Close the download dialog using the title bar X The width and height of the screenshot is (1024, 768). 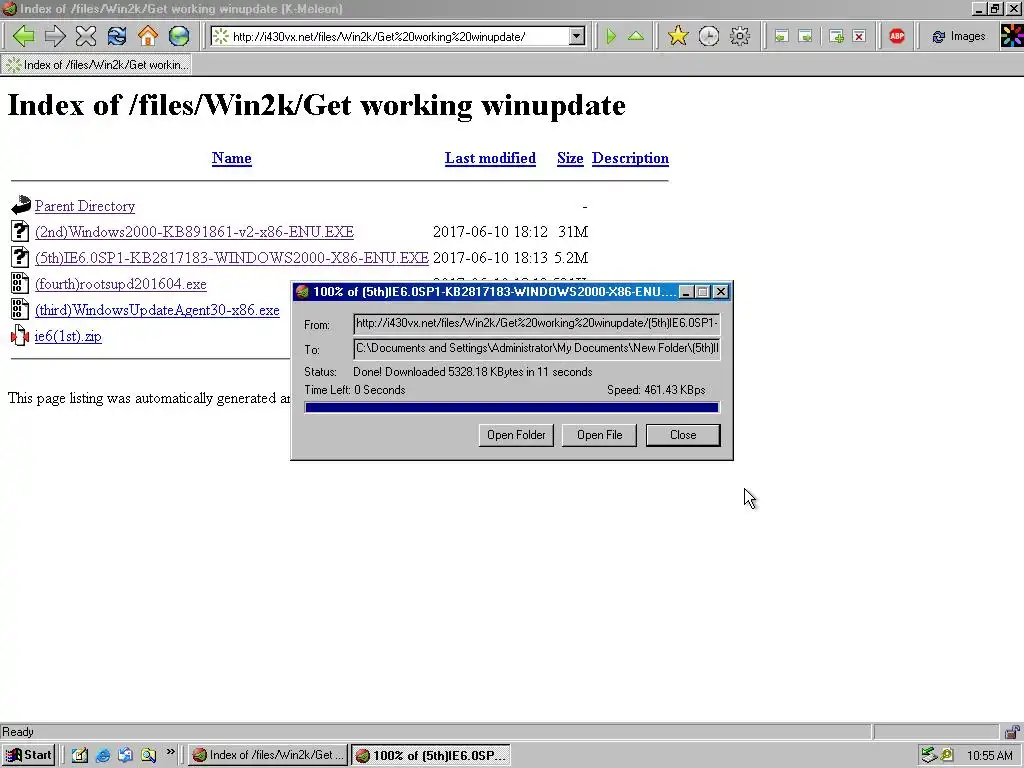point(721,292)
